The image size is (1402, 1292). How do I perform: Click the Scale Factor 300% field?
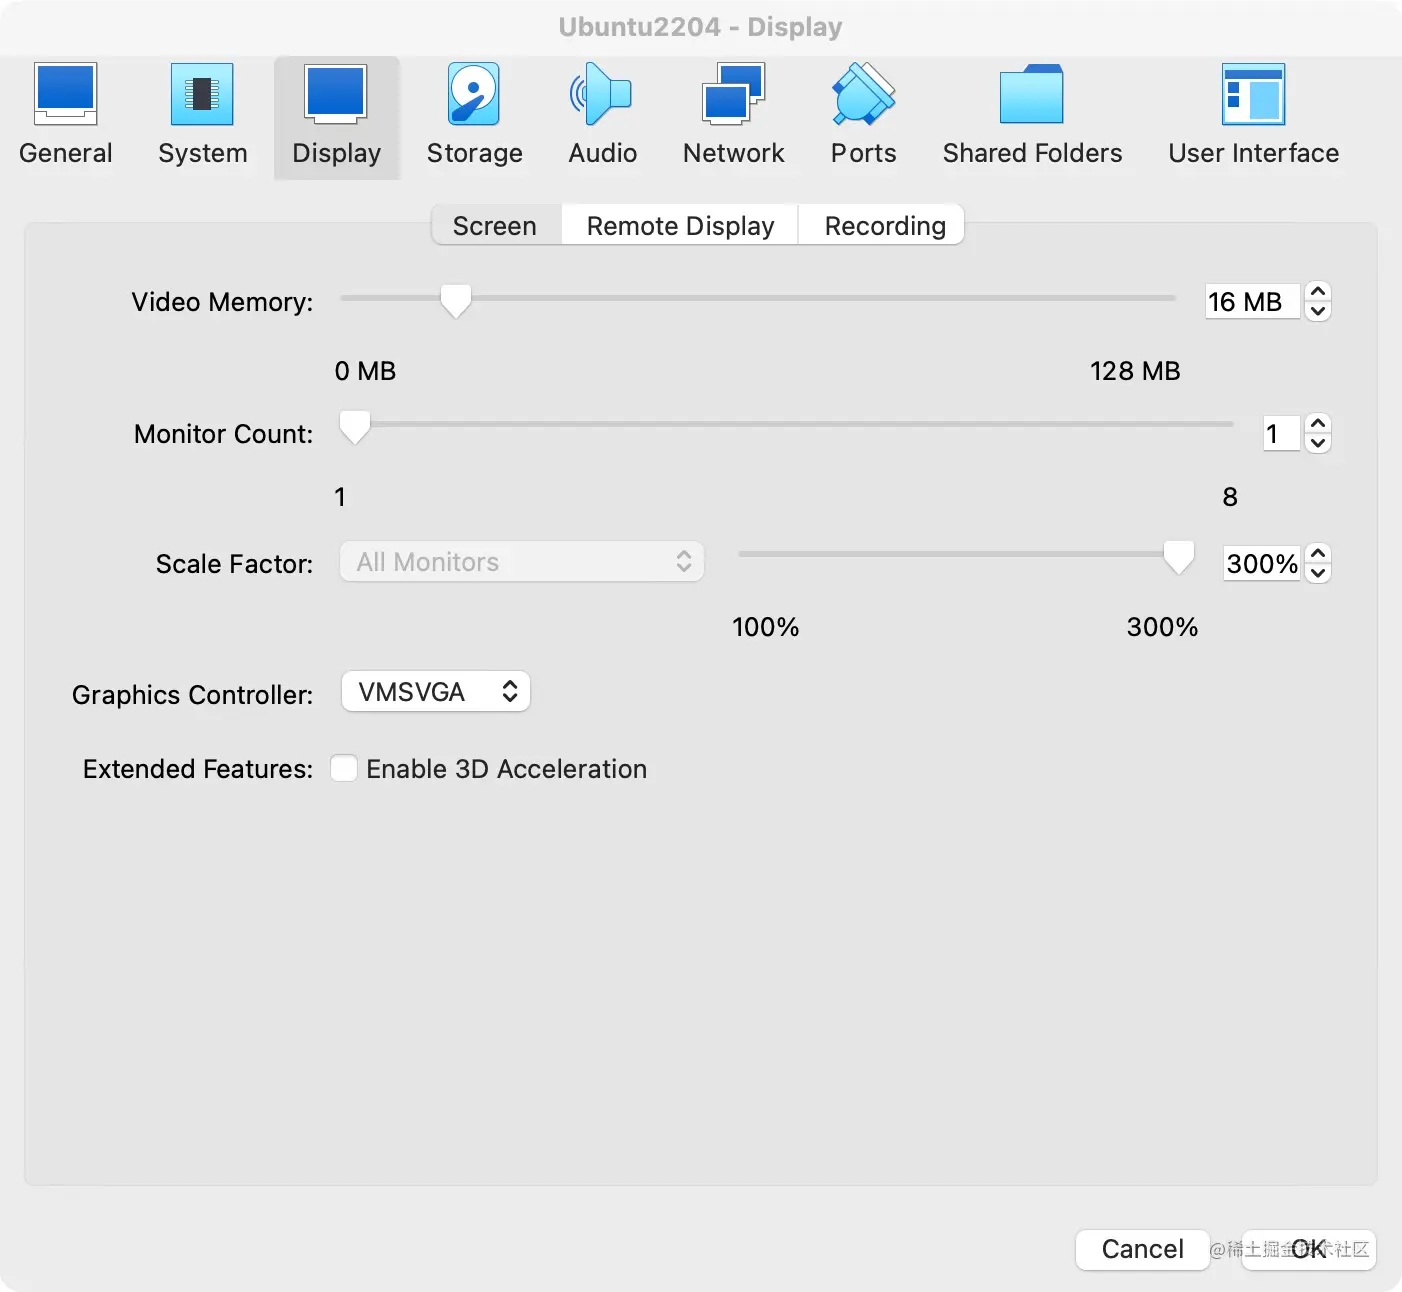[1262, 563]
